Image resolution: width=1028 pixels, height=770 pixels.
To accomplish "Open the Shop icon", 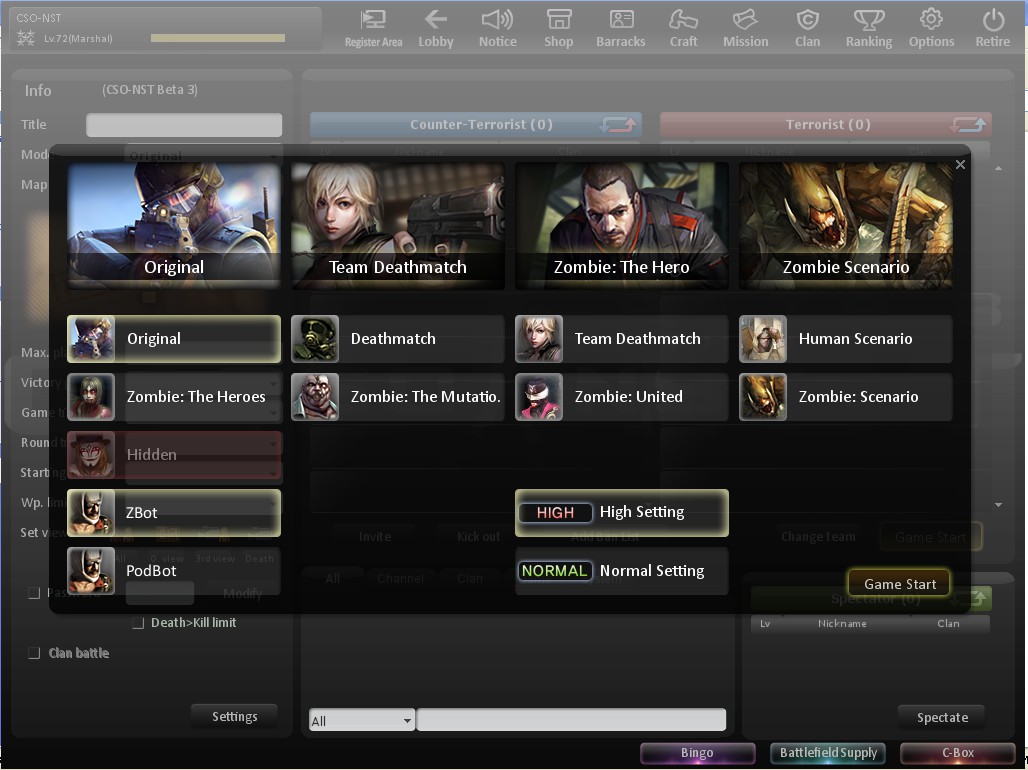I will coord(559,28).
